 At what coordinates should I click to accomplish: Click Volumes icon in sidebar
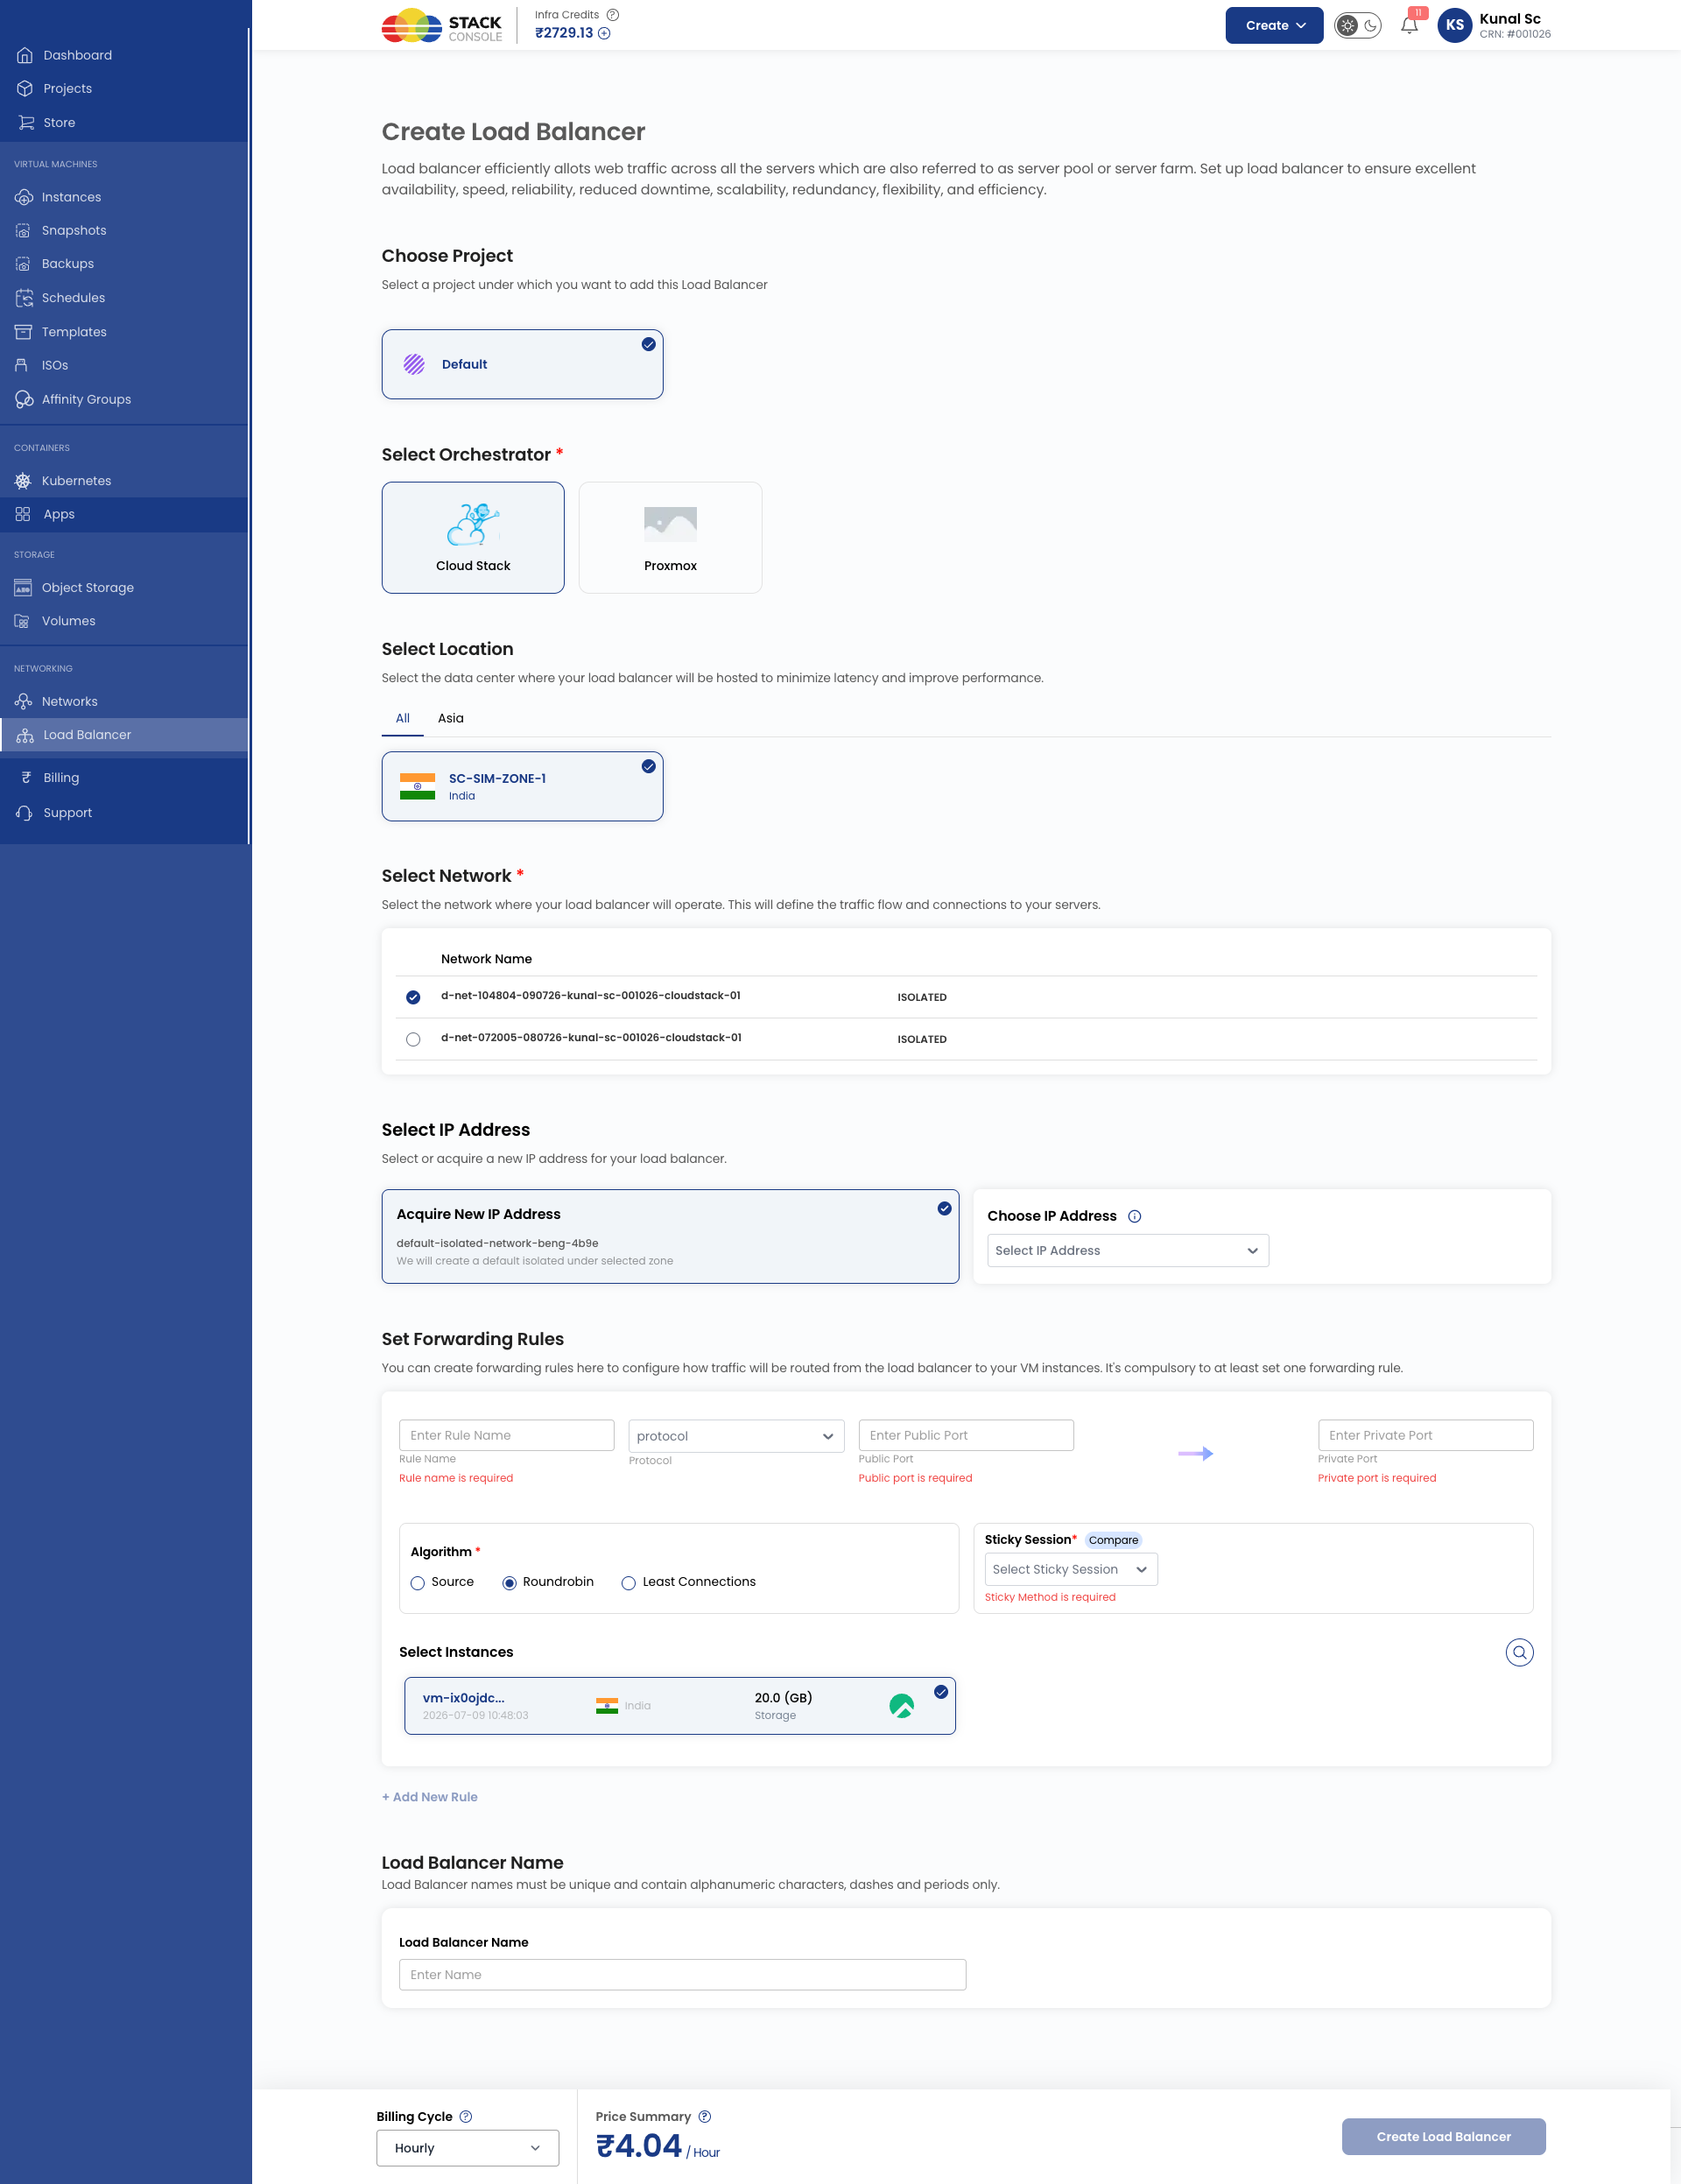coord(22,621)
